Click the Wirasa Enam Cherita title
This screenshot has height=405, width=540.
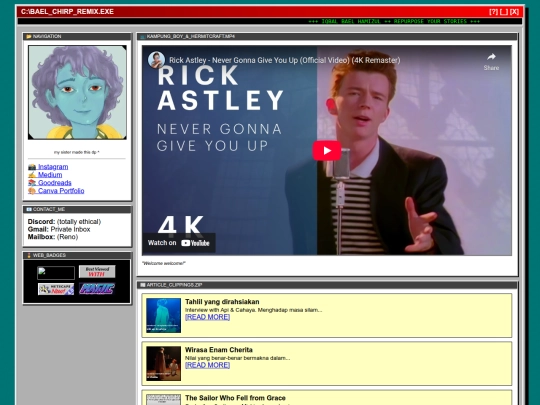coord(219,350)
